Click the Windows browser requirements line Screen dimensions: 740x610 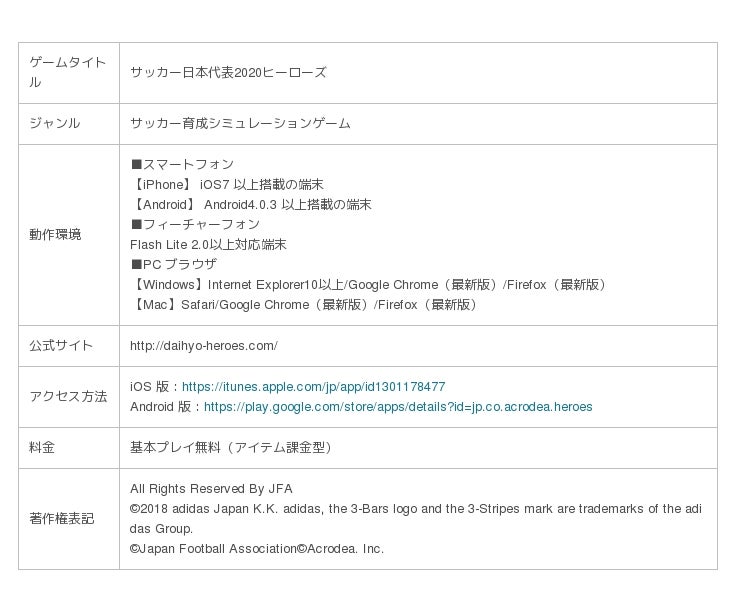click(x=369, y=285)
